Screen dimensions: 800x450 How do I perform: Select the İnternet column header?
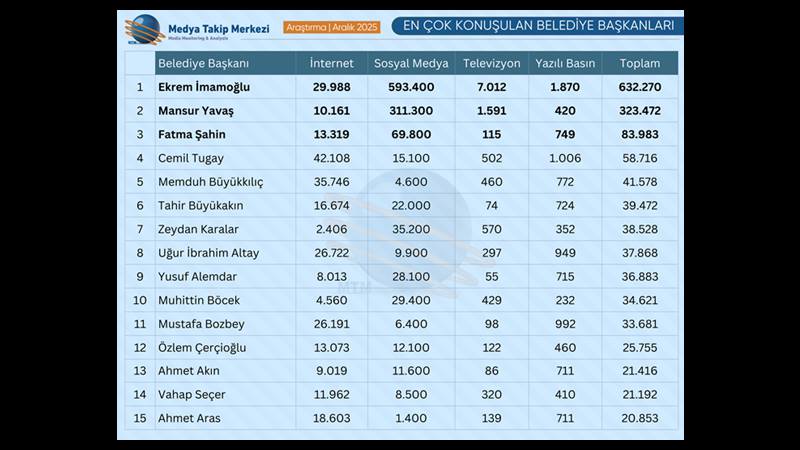click(x=332, y=63)
